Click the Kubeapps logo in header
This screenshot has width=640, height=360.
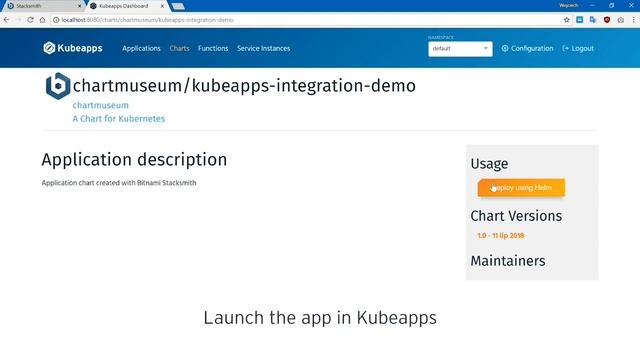pyautogui.click(x=73, y=48)
